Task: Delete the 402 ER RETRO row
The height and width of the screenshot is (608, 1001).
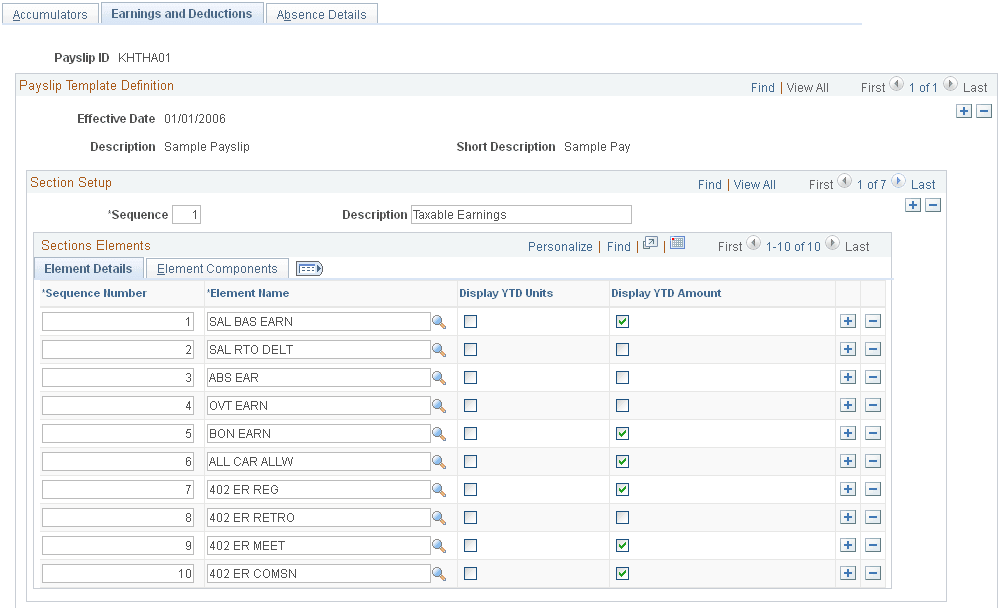Action: click(x=871, y=517)
